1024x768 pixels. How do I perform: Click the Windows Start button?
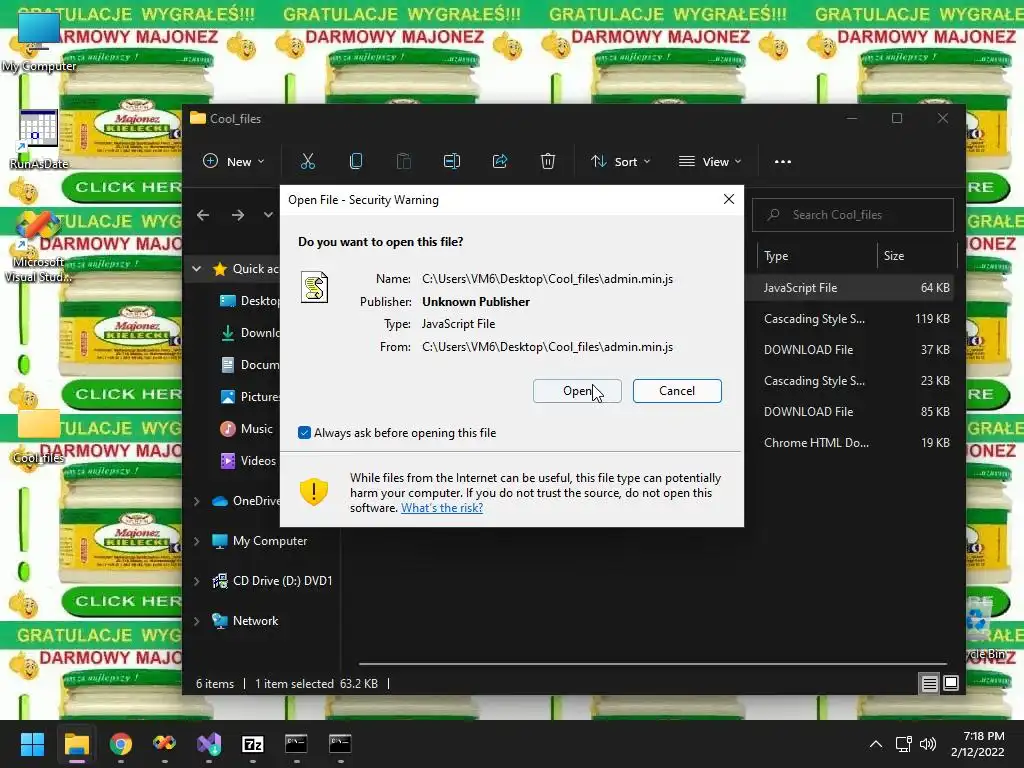point(32,744)
